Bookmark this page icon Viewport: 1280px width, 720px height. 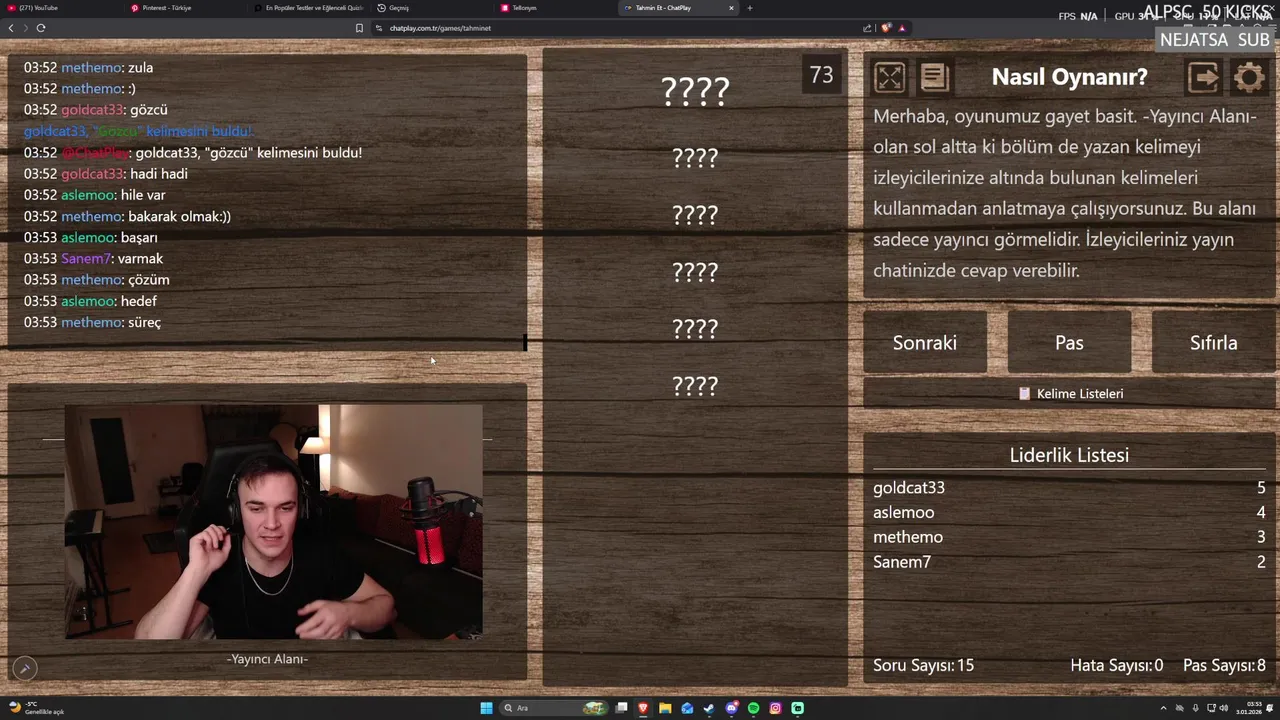(x=359, y=28)
